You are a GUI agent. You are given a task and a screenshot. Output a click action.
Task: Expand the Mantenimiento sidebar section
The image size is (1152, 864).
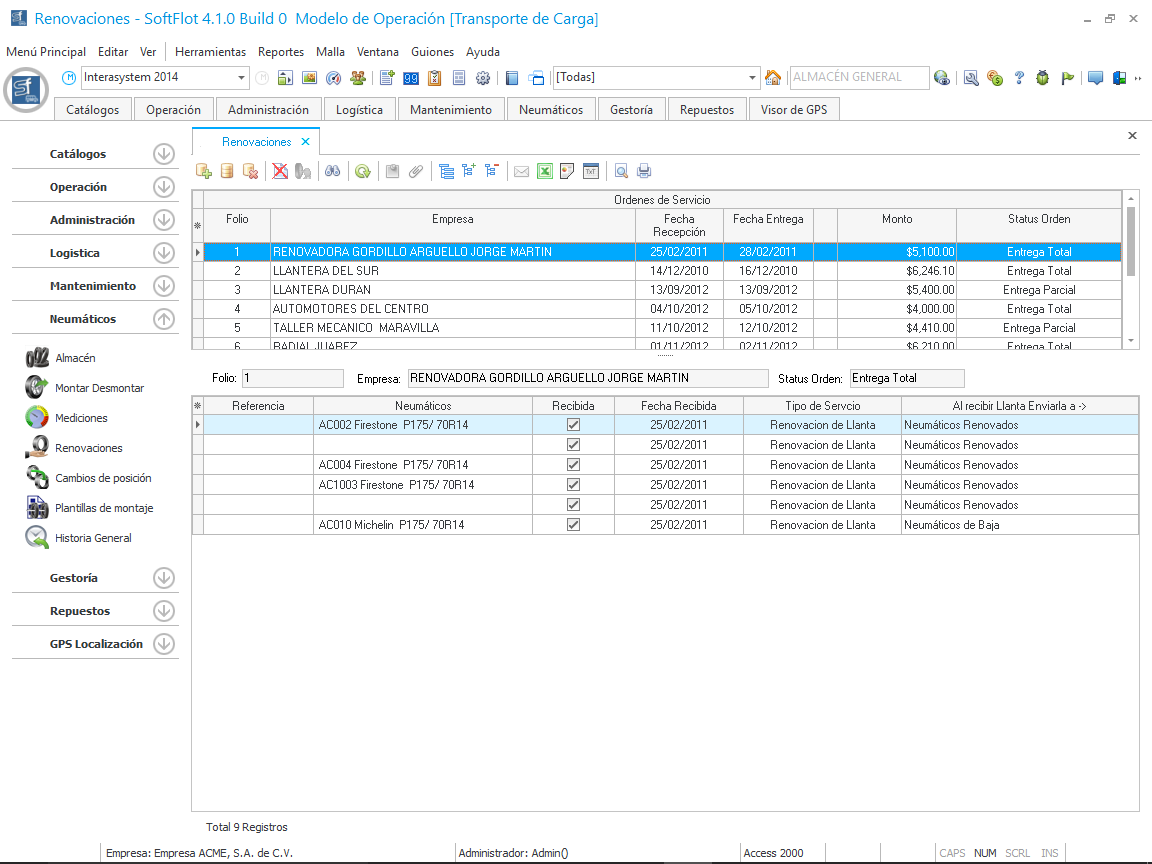pos(164,286)
